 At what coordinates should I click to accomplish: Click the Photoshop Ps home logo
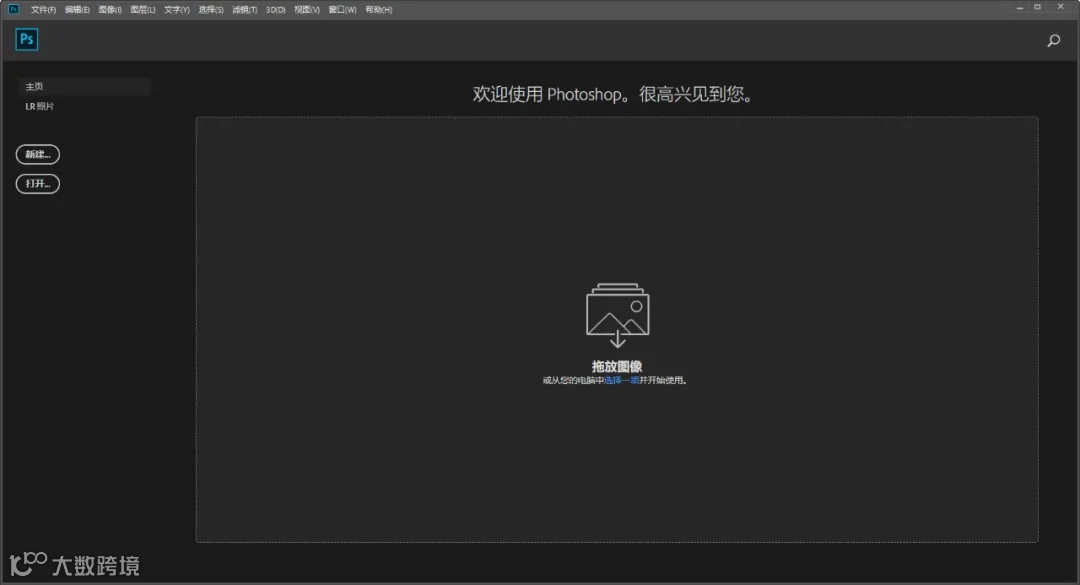(27, 39)
